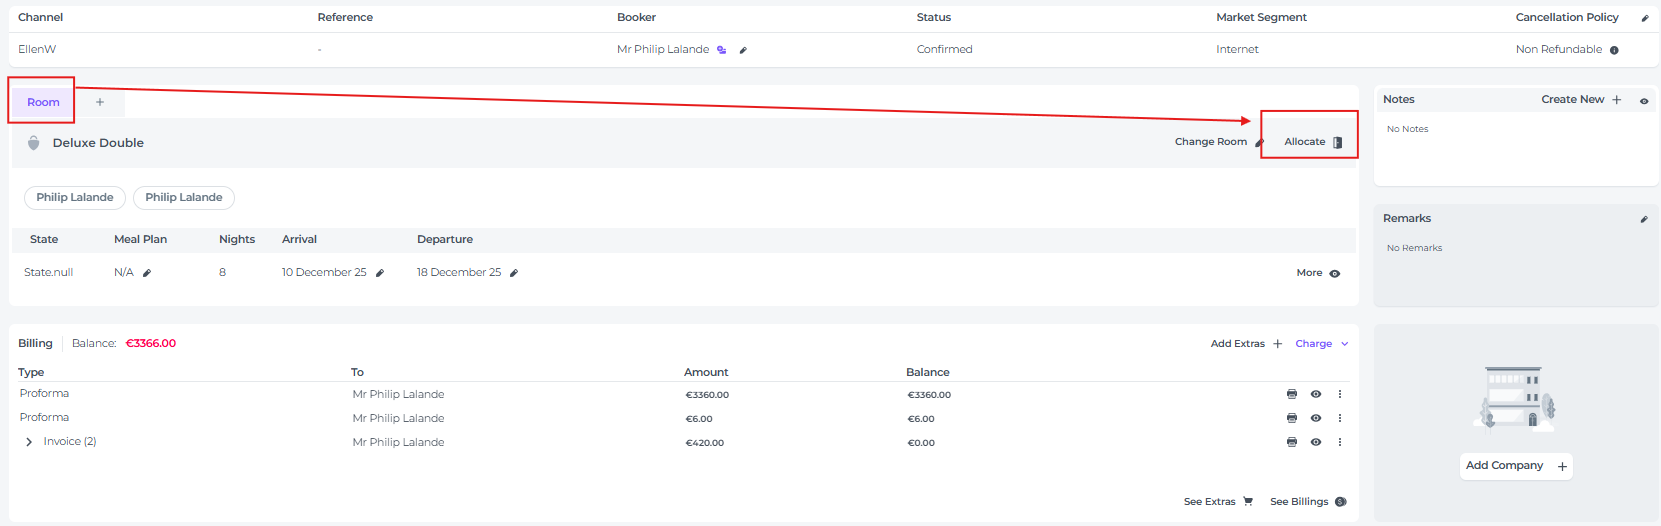
Task: Click the Meal Plan edit pencil
Action: 147,273
